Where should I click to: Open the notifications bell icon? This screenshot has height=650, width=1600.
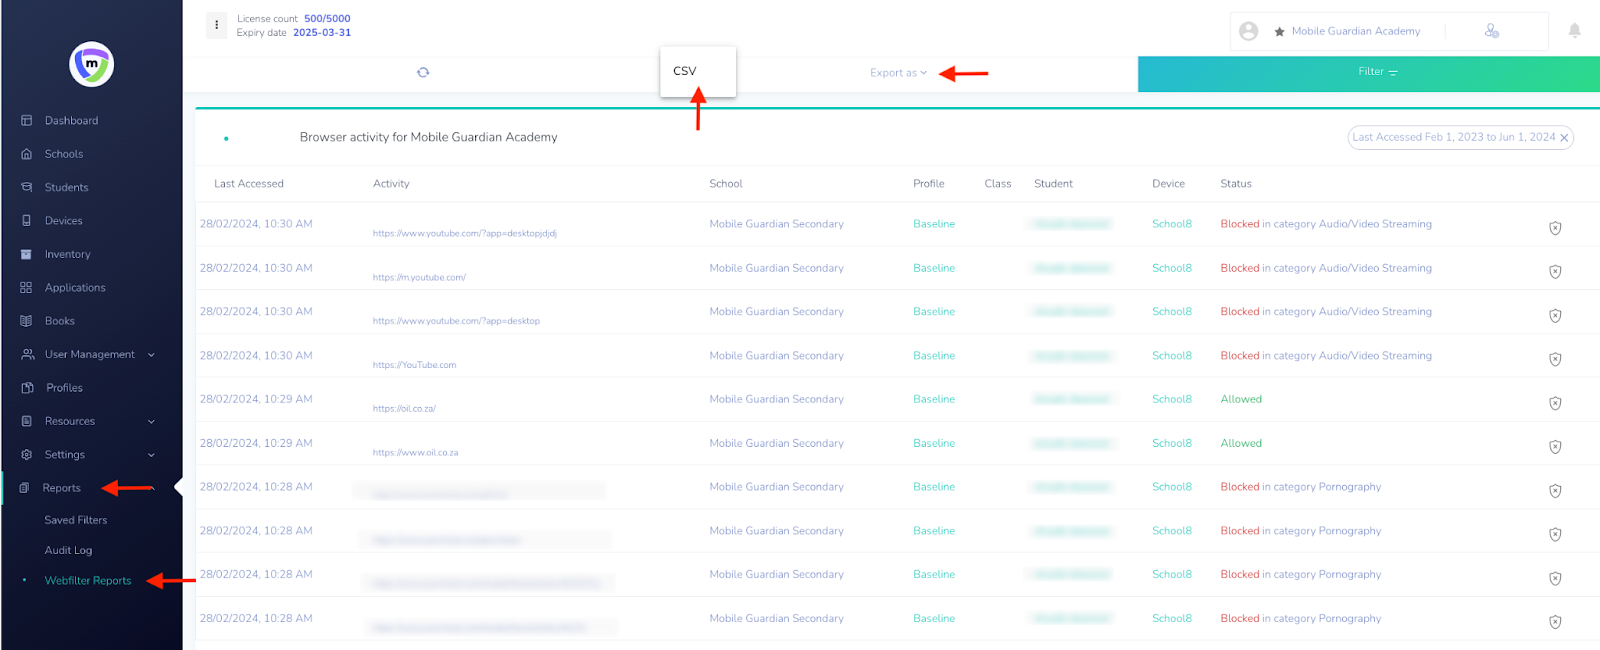tap(1574, 31)
